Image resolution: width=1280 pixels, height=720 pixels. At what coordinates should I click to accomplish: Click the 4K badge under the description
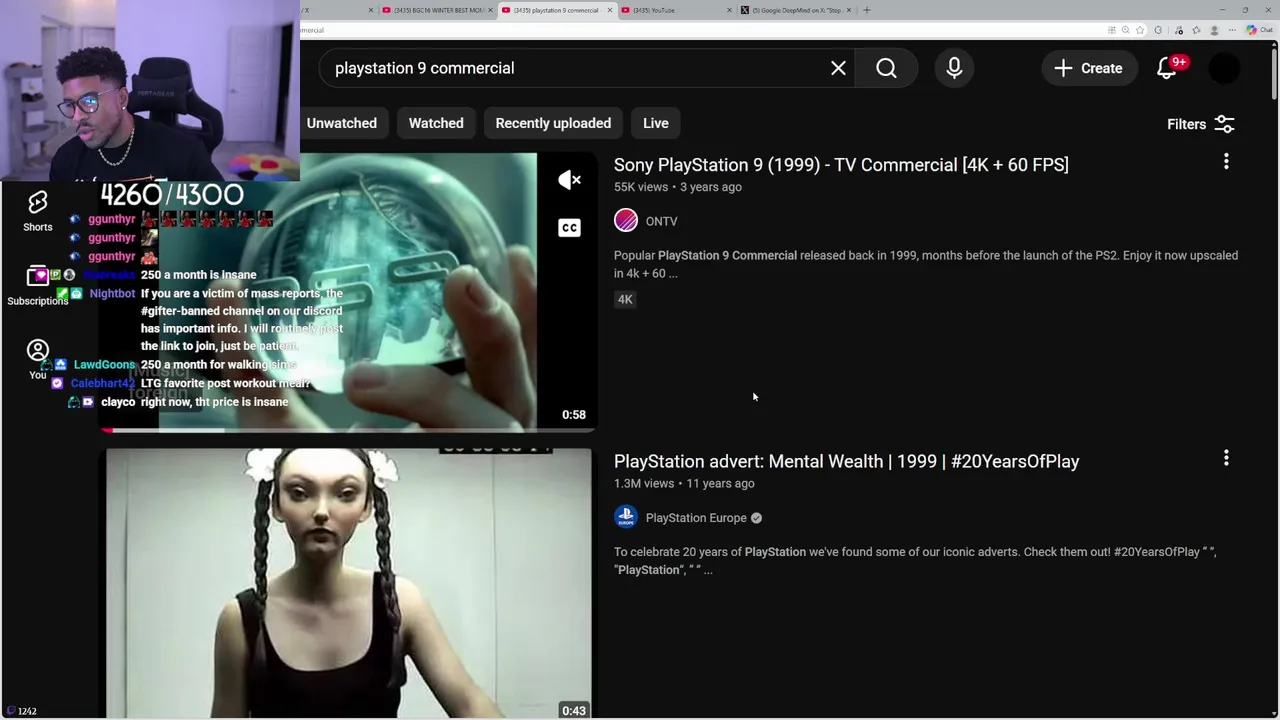(625, 299)
